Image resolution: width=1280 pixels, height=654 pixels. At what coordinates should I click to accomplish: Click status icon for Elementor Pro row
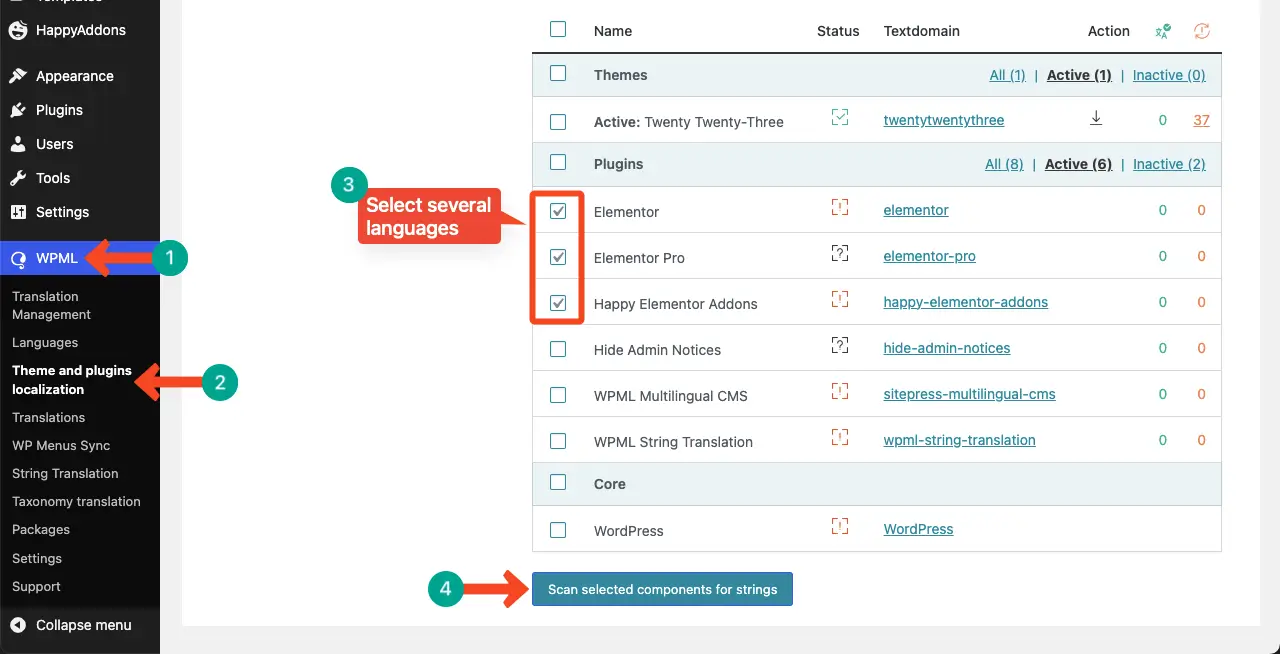(840, 253)
